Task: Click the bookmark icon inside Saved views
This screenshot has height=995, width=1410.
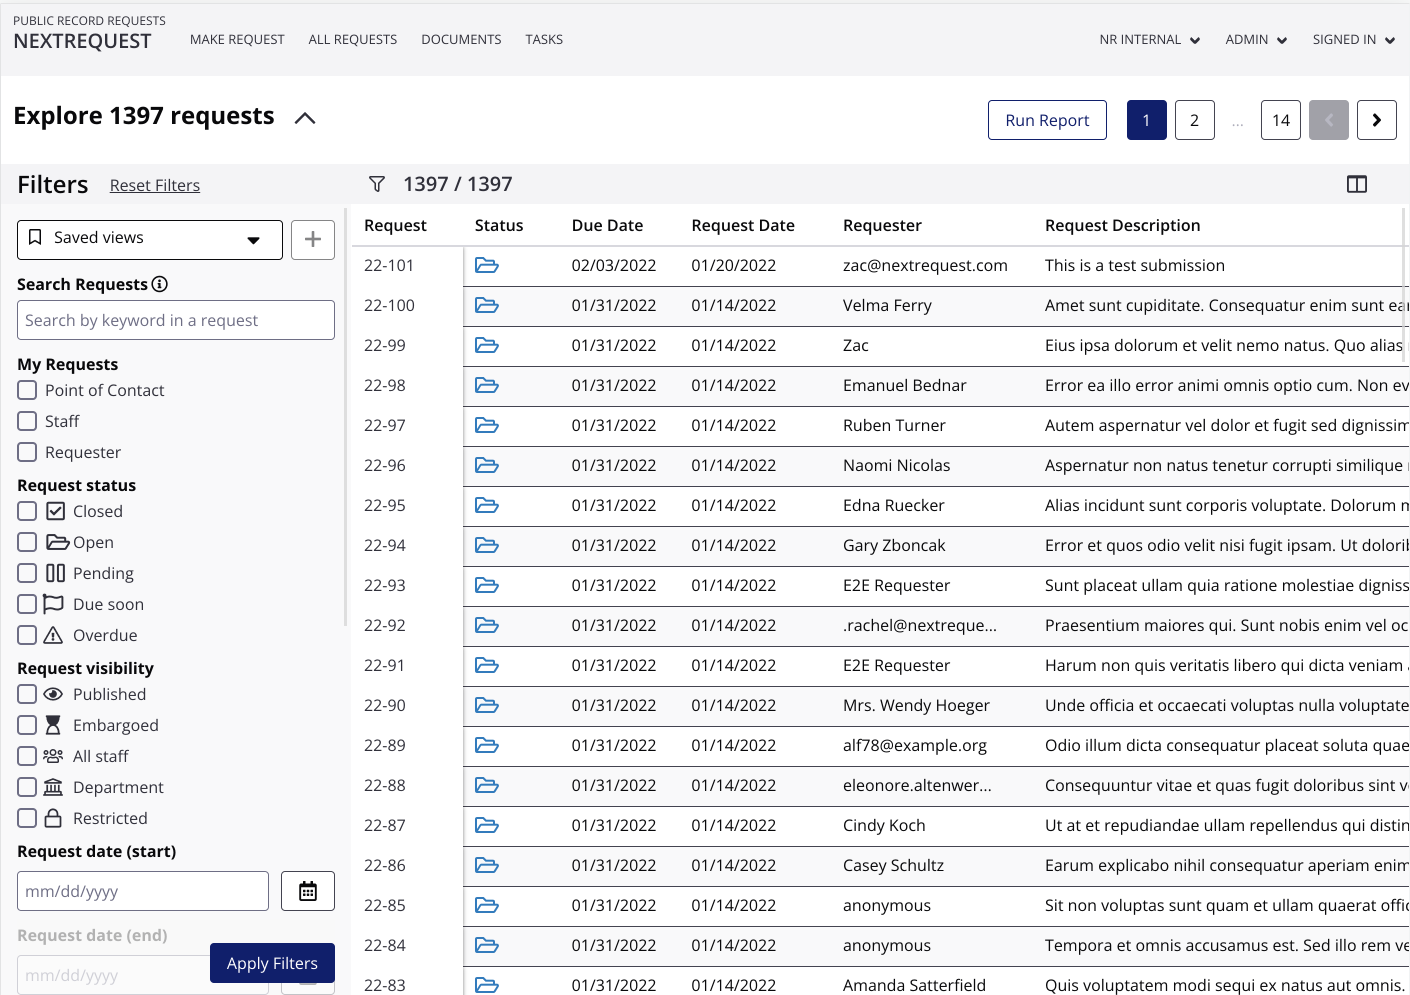Action: (x=37, y=239)
